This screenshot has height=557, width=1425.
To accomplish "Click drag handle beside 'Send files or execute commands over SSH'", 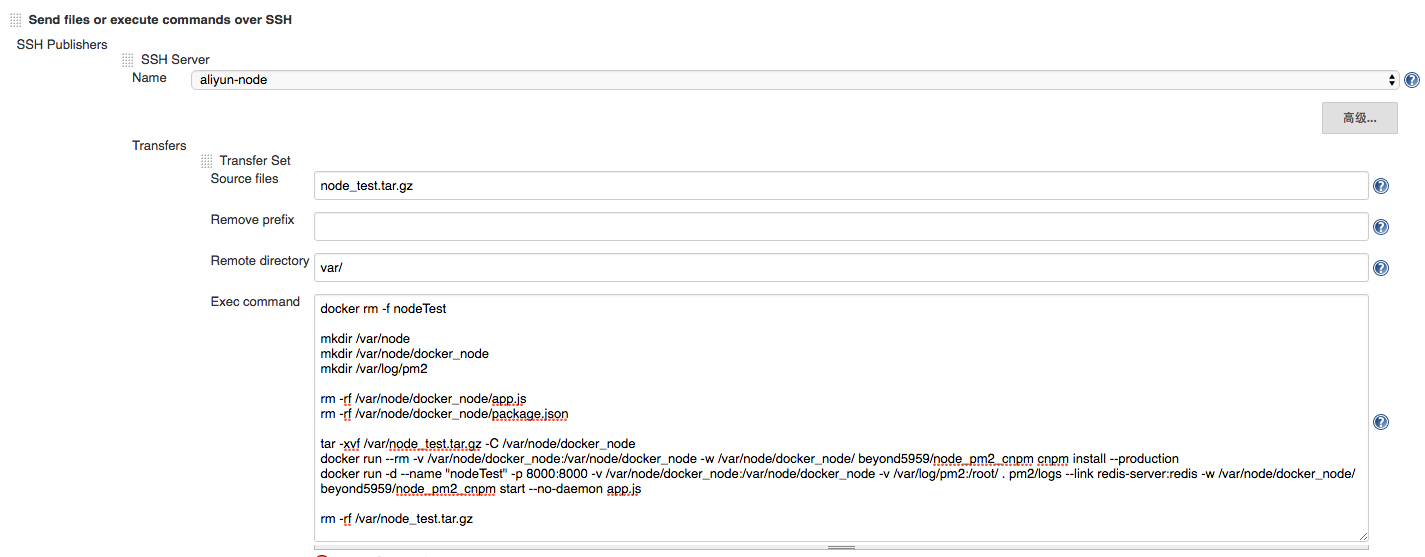I will [15, 20].
